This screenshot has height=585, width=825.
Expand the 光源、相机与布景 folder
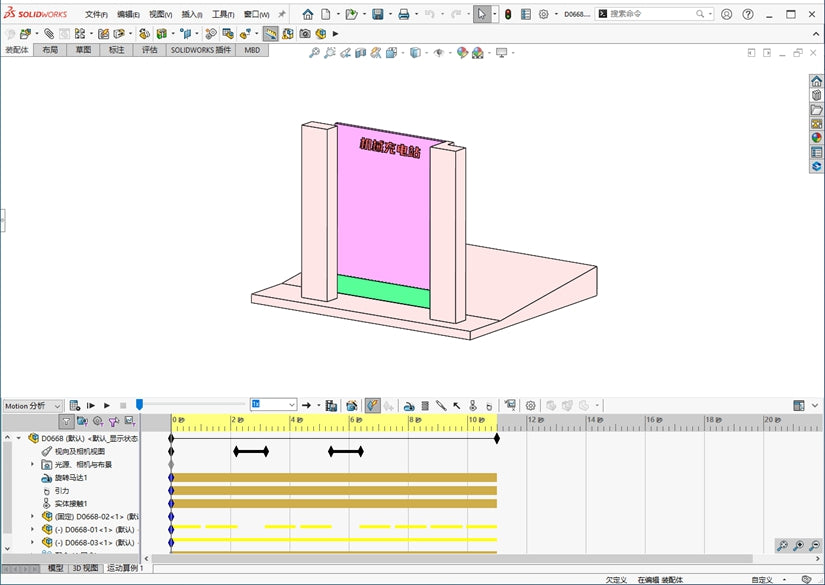click(32, 465)
